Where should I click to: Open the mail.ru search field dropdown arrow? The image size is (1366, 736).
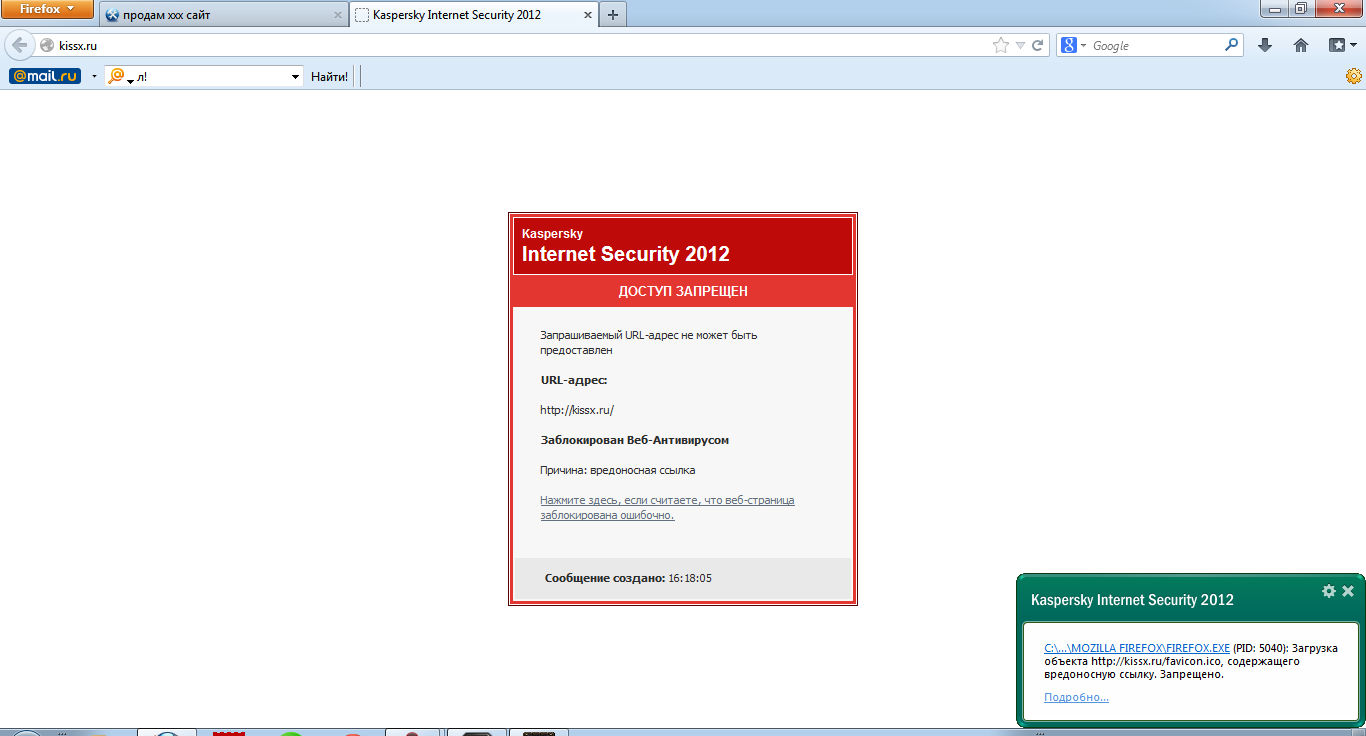click(x=295, y=76)
